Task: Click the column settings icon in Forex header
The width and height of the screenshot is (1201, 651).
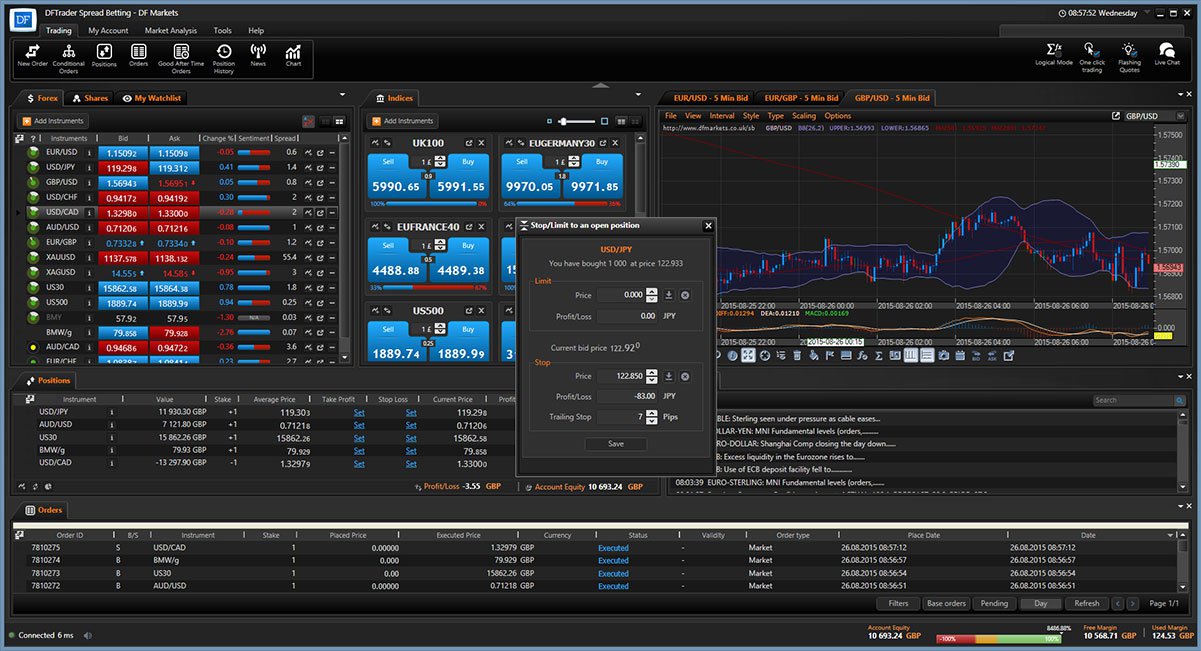Action: click(x=20, y=138)
